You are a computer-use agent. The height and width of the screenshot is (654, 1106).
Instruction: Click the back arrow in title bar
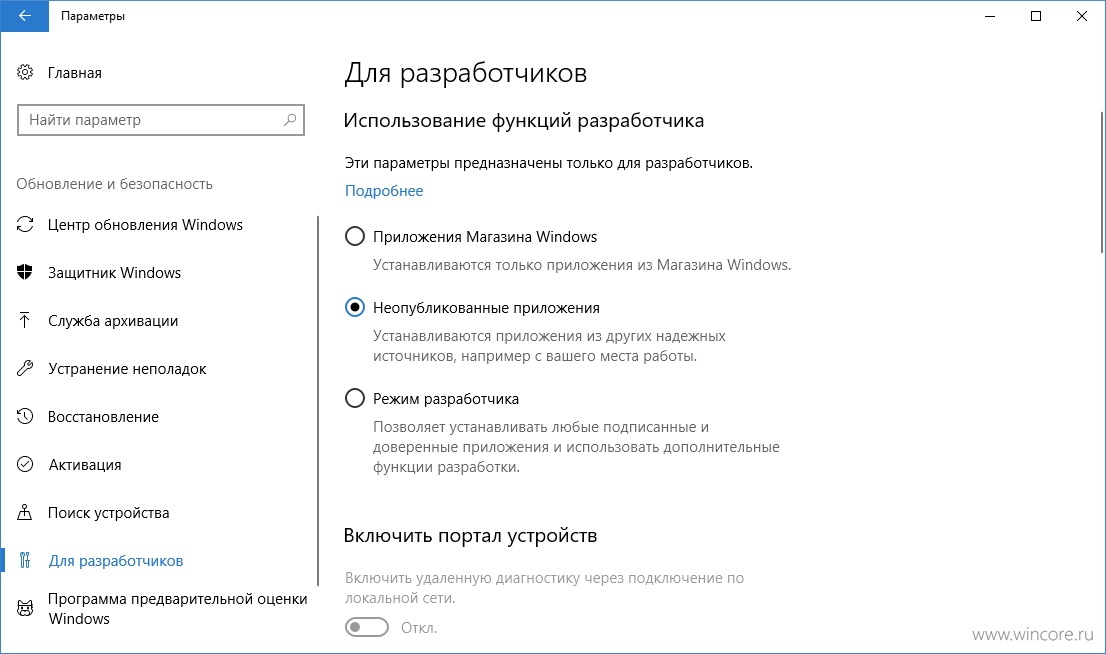click(x=25, y=16)
